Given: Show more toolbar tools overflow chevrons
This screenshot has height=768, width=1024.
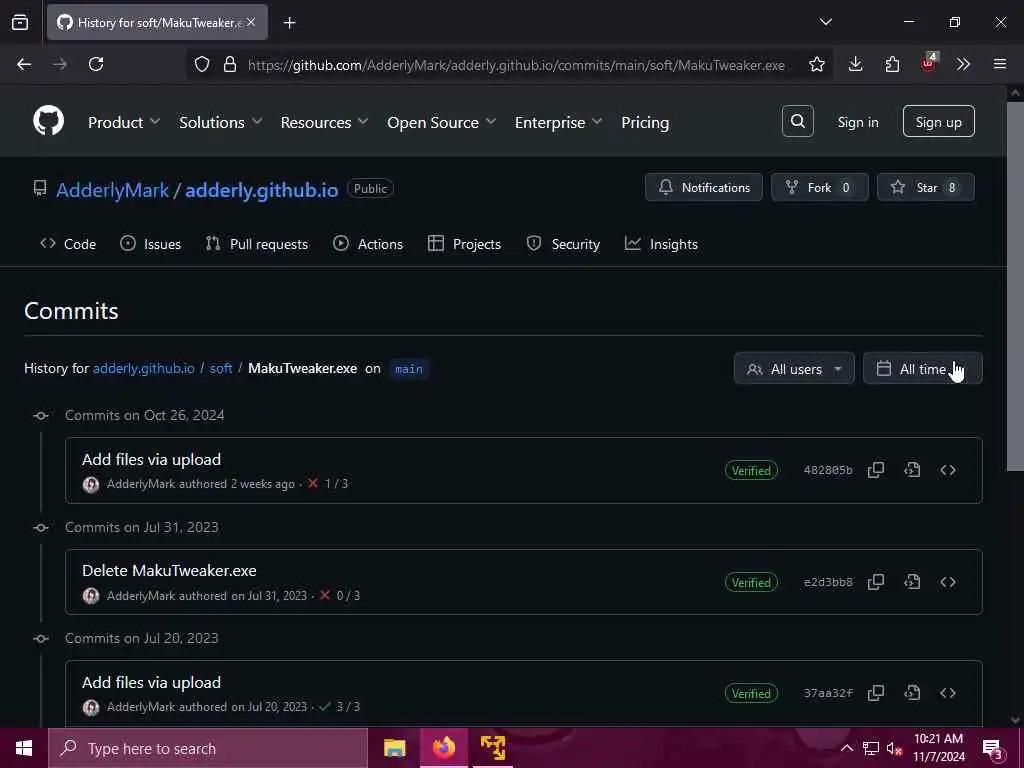Looking at the screenshot, I should [x=963, y=64].
